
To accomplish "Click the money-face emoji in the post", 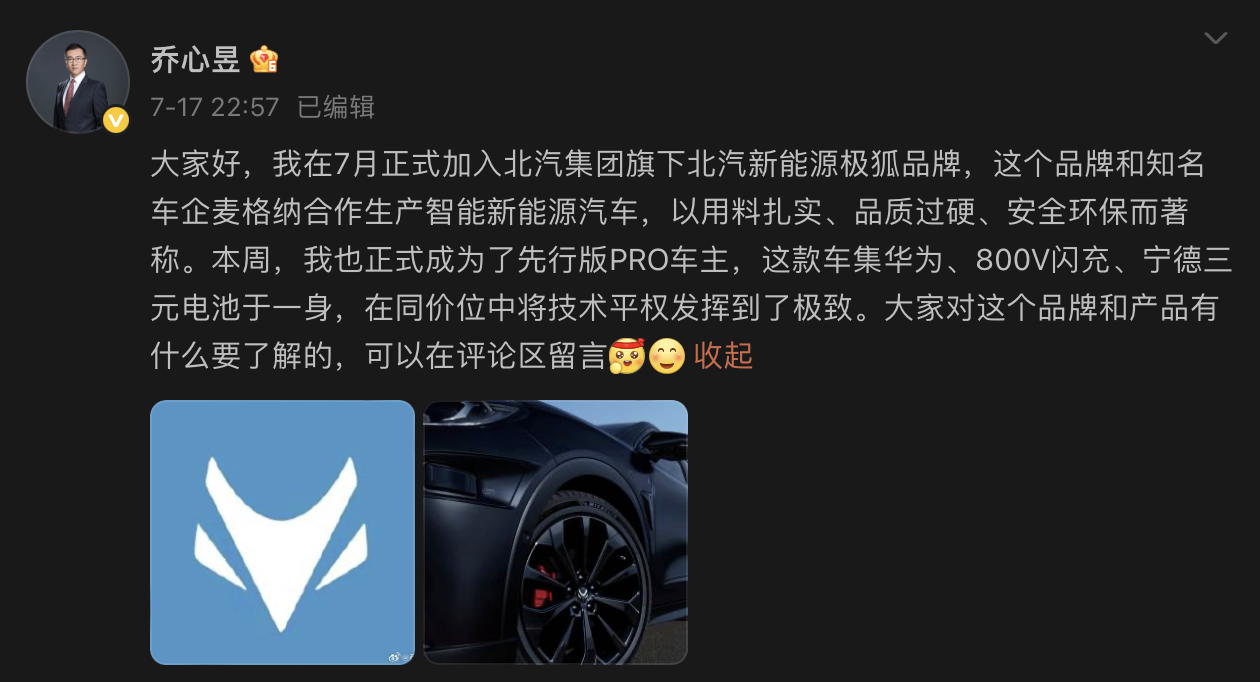I will [x=626, y=355].
